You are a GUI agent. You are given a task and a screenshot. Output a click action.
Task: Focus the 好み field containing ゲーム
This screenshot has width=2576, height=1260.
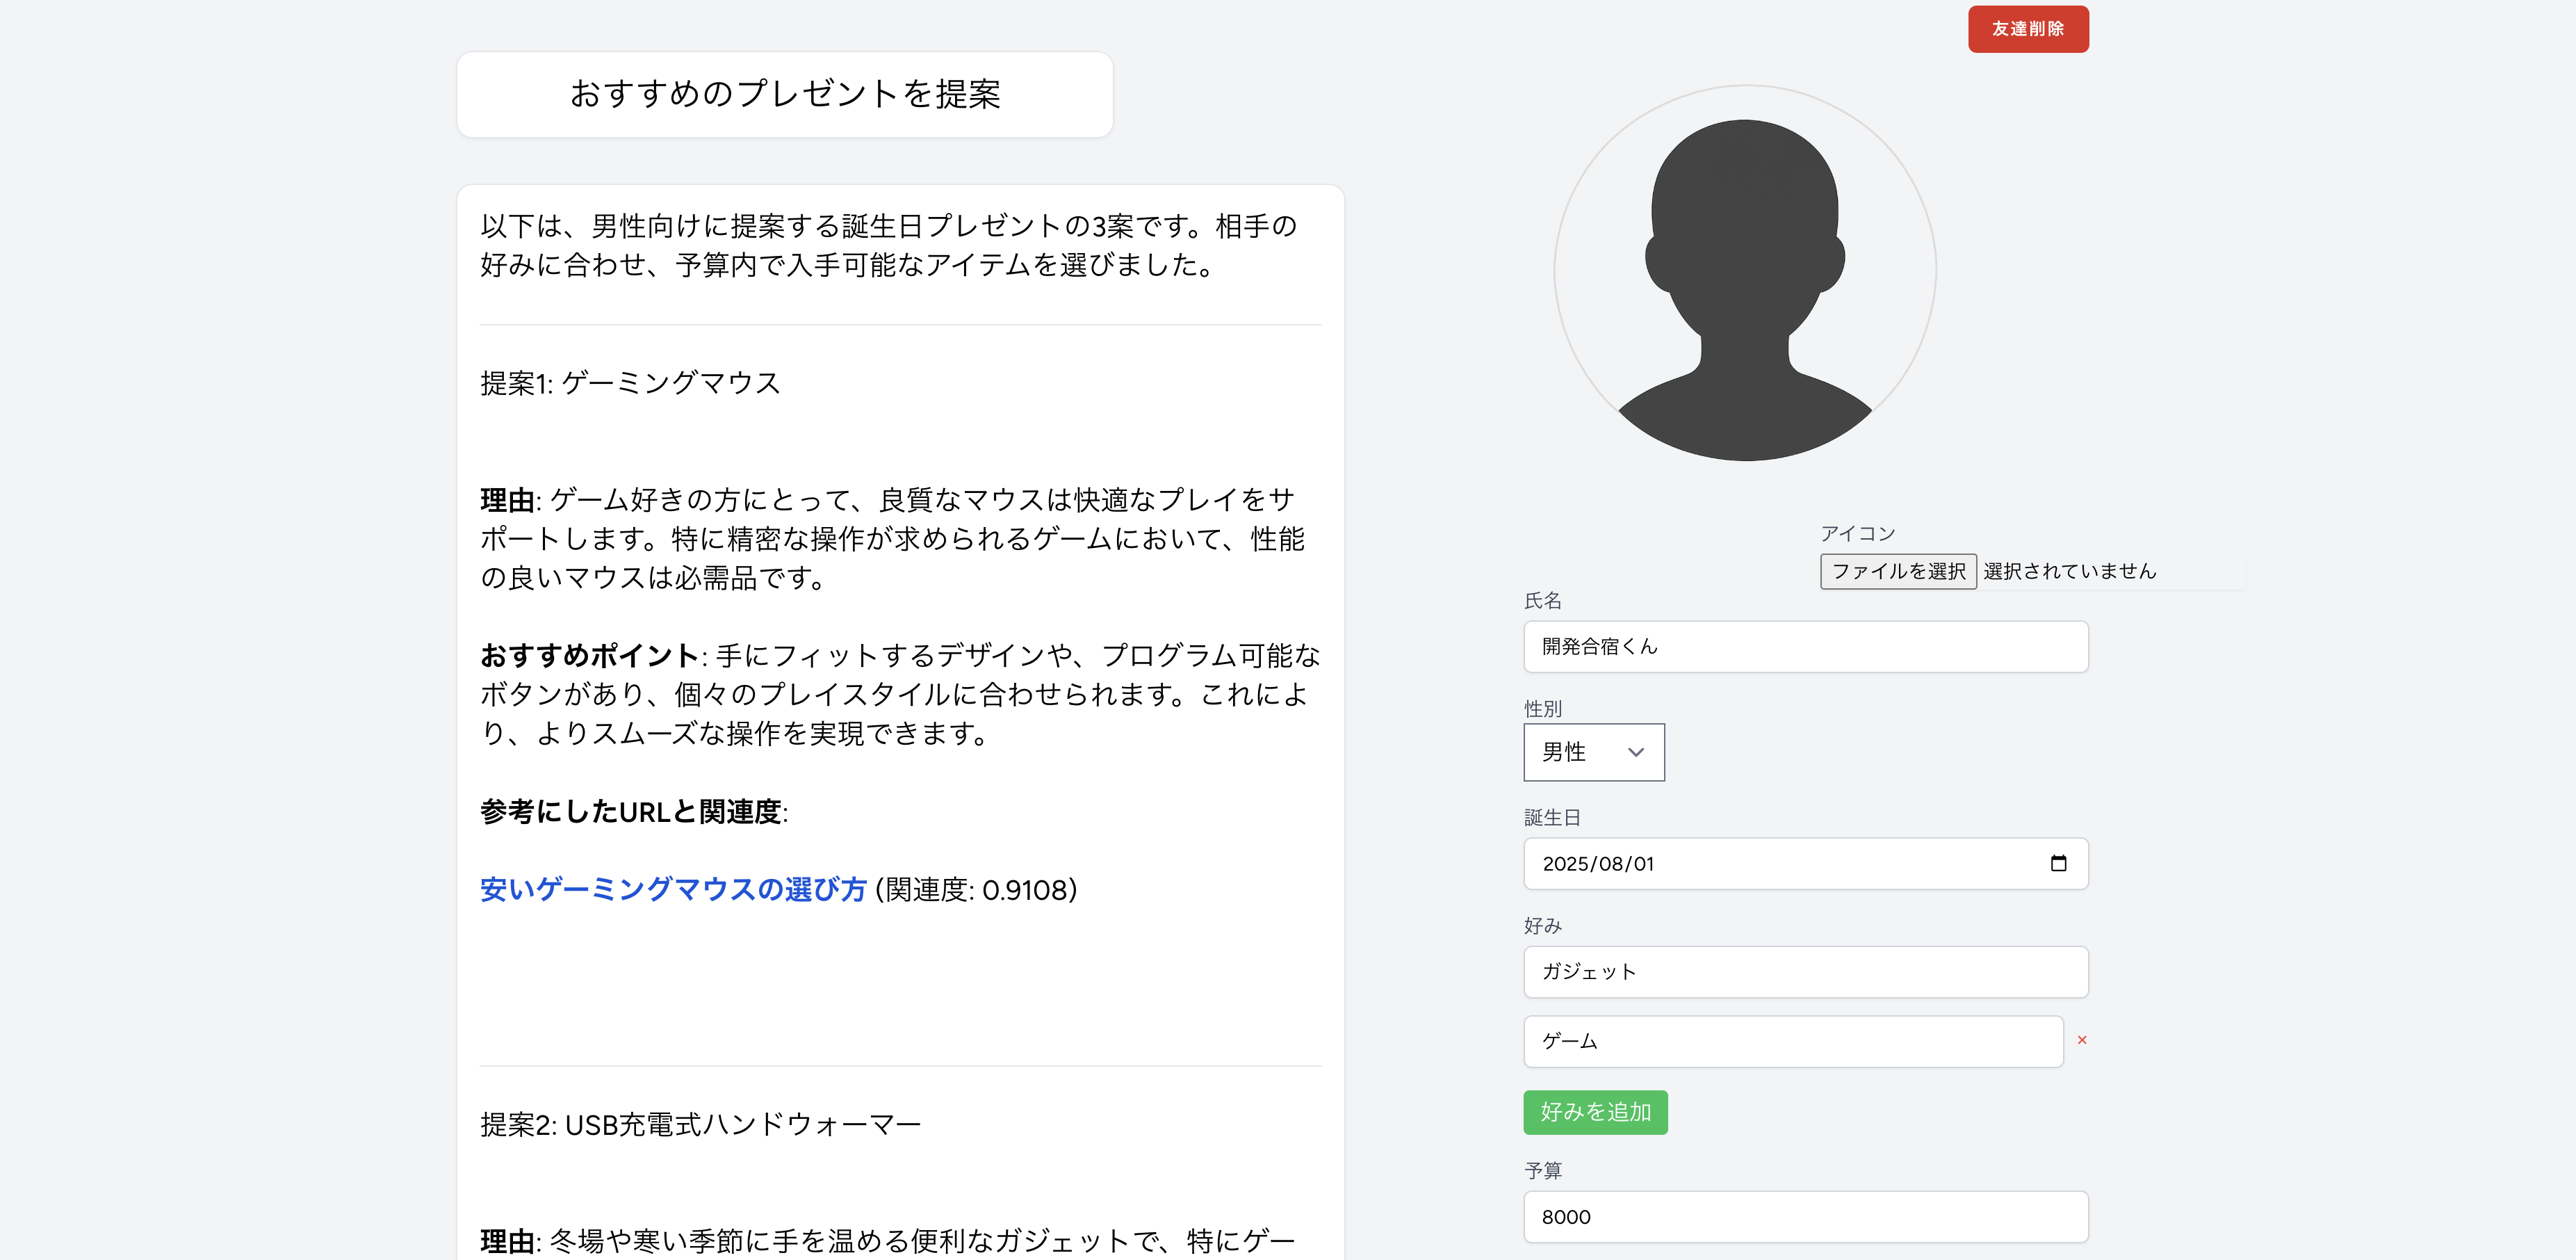click(1793, 1041)
